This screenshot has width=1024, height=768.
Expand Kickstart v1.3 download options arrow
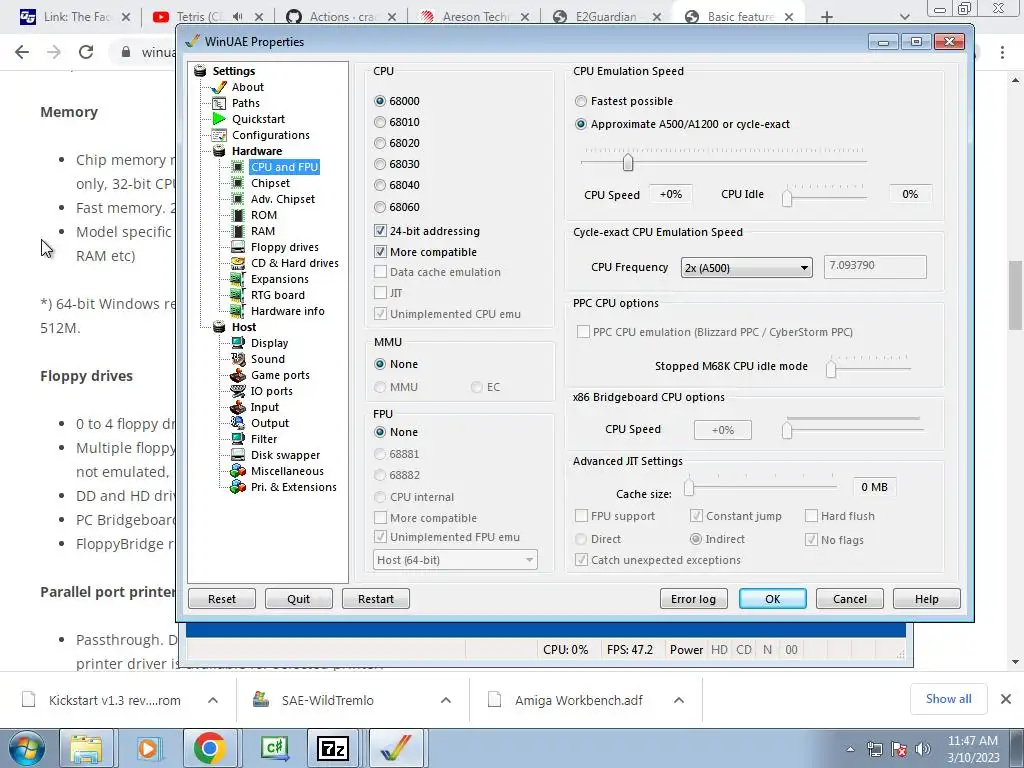[x=213, y=700]
